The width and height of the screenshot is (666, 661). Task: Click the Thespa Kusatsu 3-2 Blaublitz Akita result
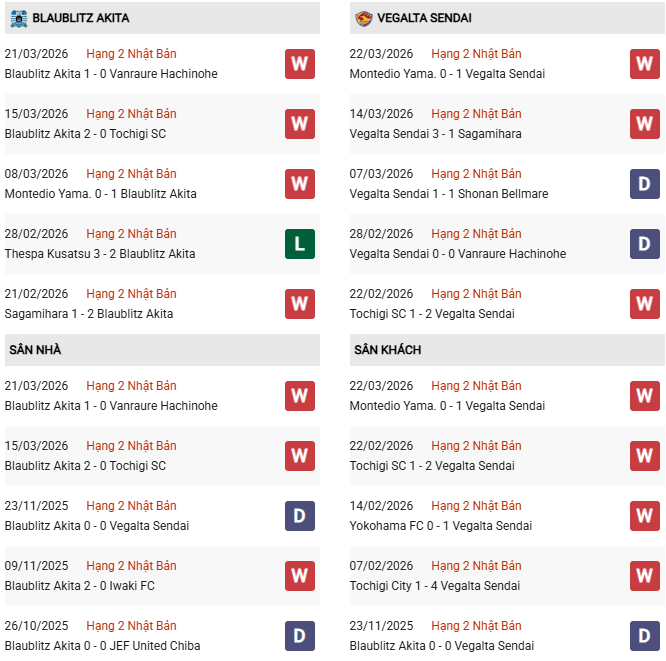pos(100,254)
